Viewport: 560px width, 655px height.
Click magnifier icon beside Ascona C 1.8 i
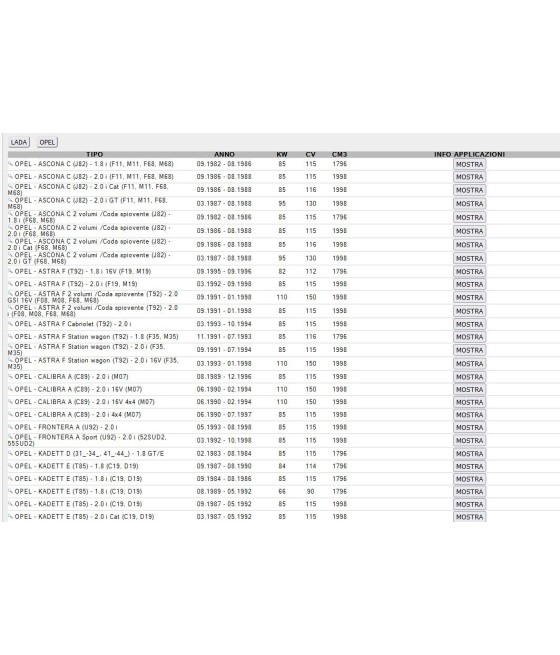(x=10, y=164)
